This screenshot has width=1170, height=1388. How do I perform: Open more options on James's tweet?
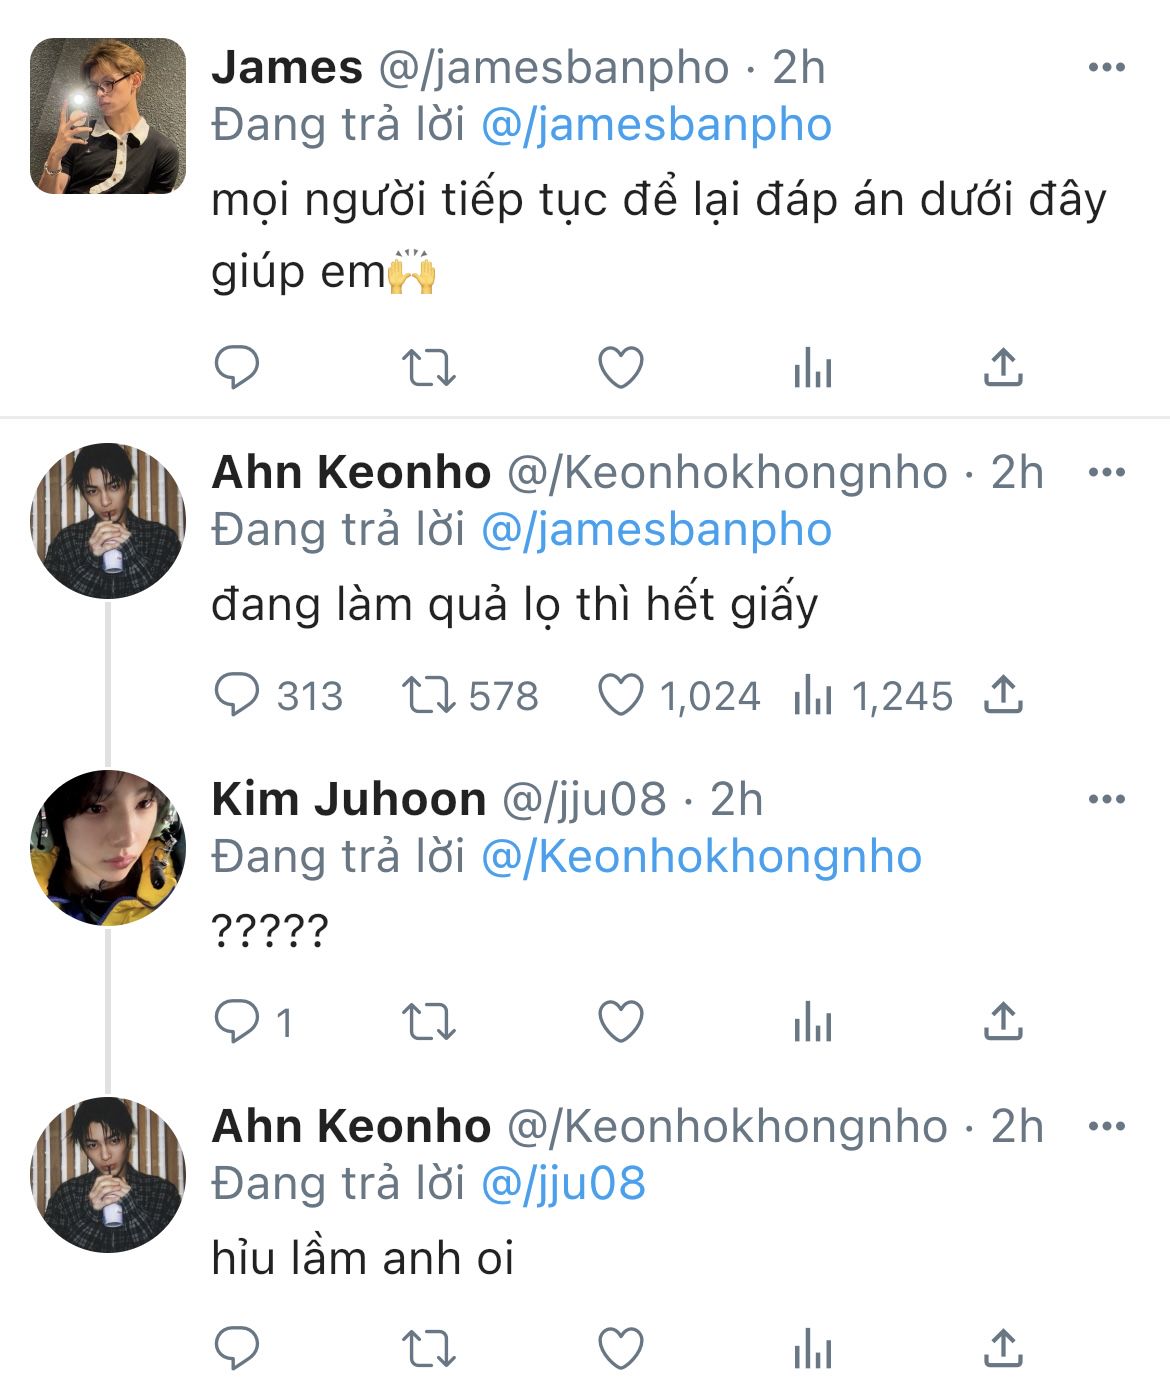tap(1106, 68)
